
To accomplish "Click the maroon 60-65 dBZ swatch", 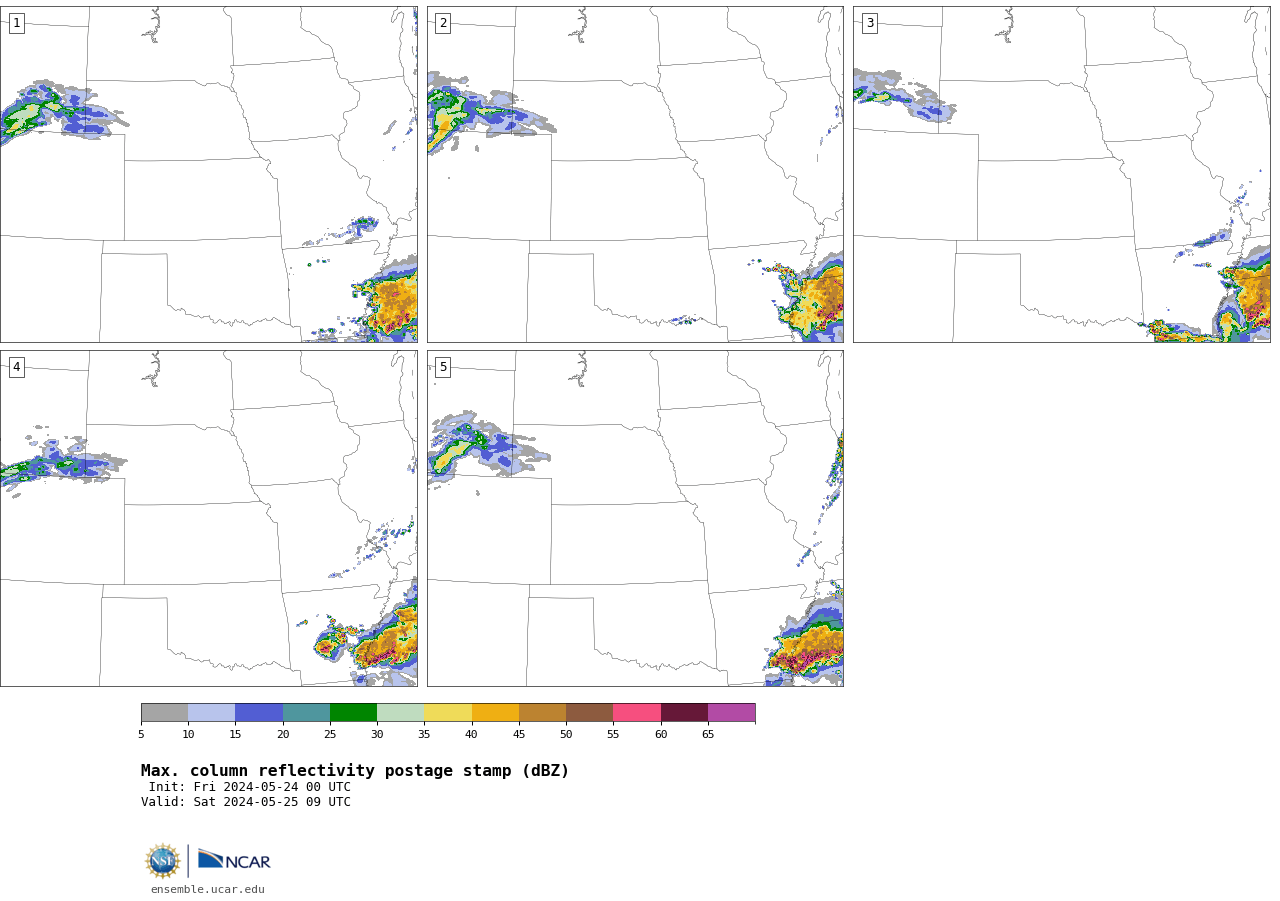I will pyautogui.click(x=684, y=712).
